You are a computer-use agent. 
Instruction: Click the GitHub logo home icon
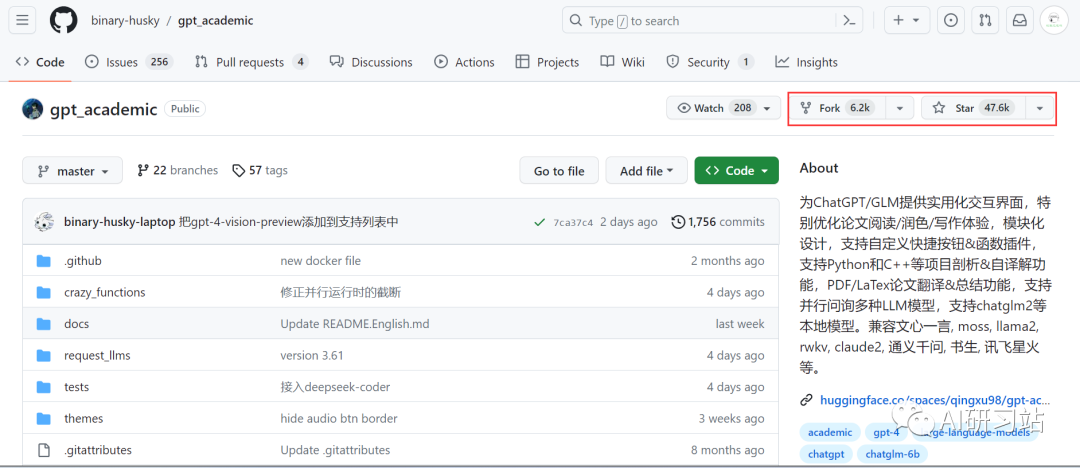[63, 21]
